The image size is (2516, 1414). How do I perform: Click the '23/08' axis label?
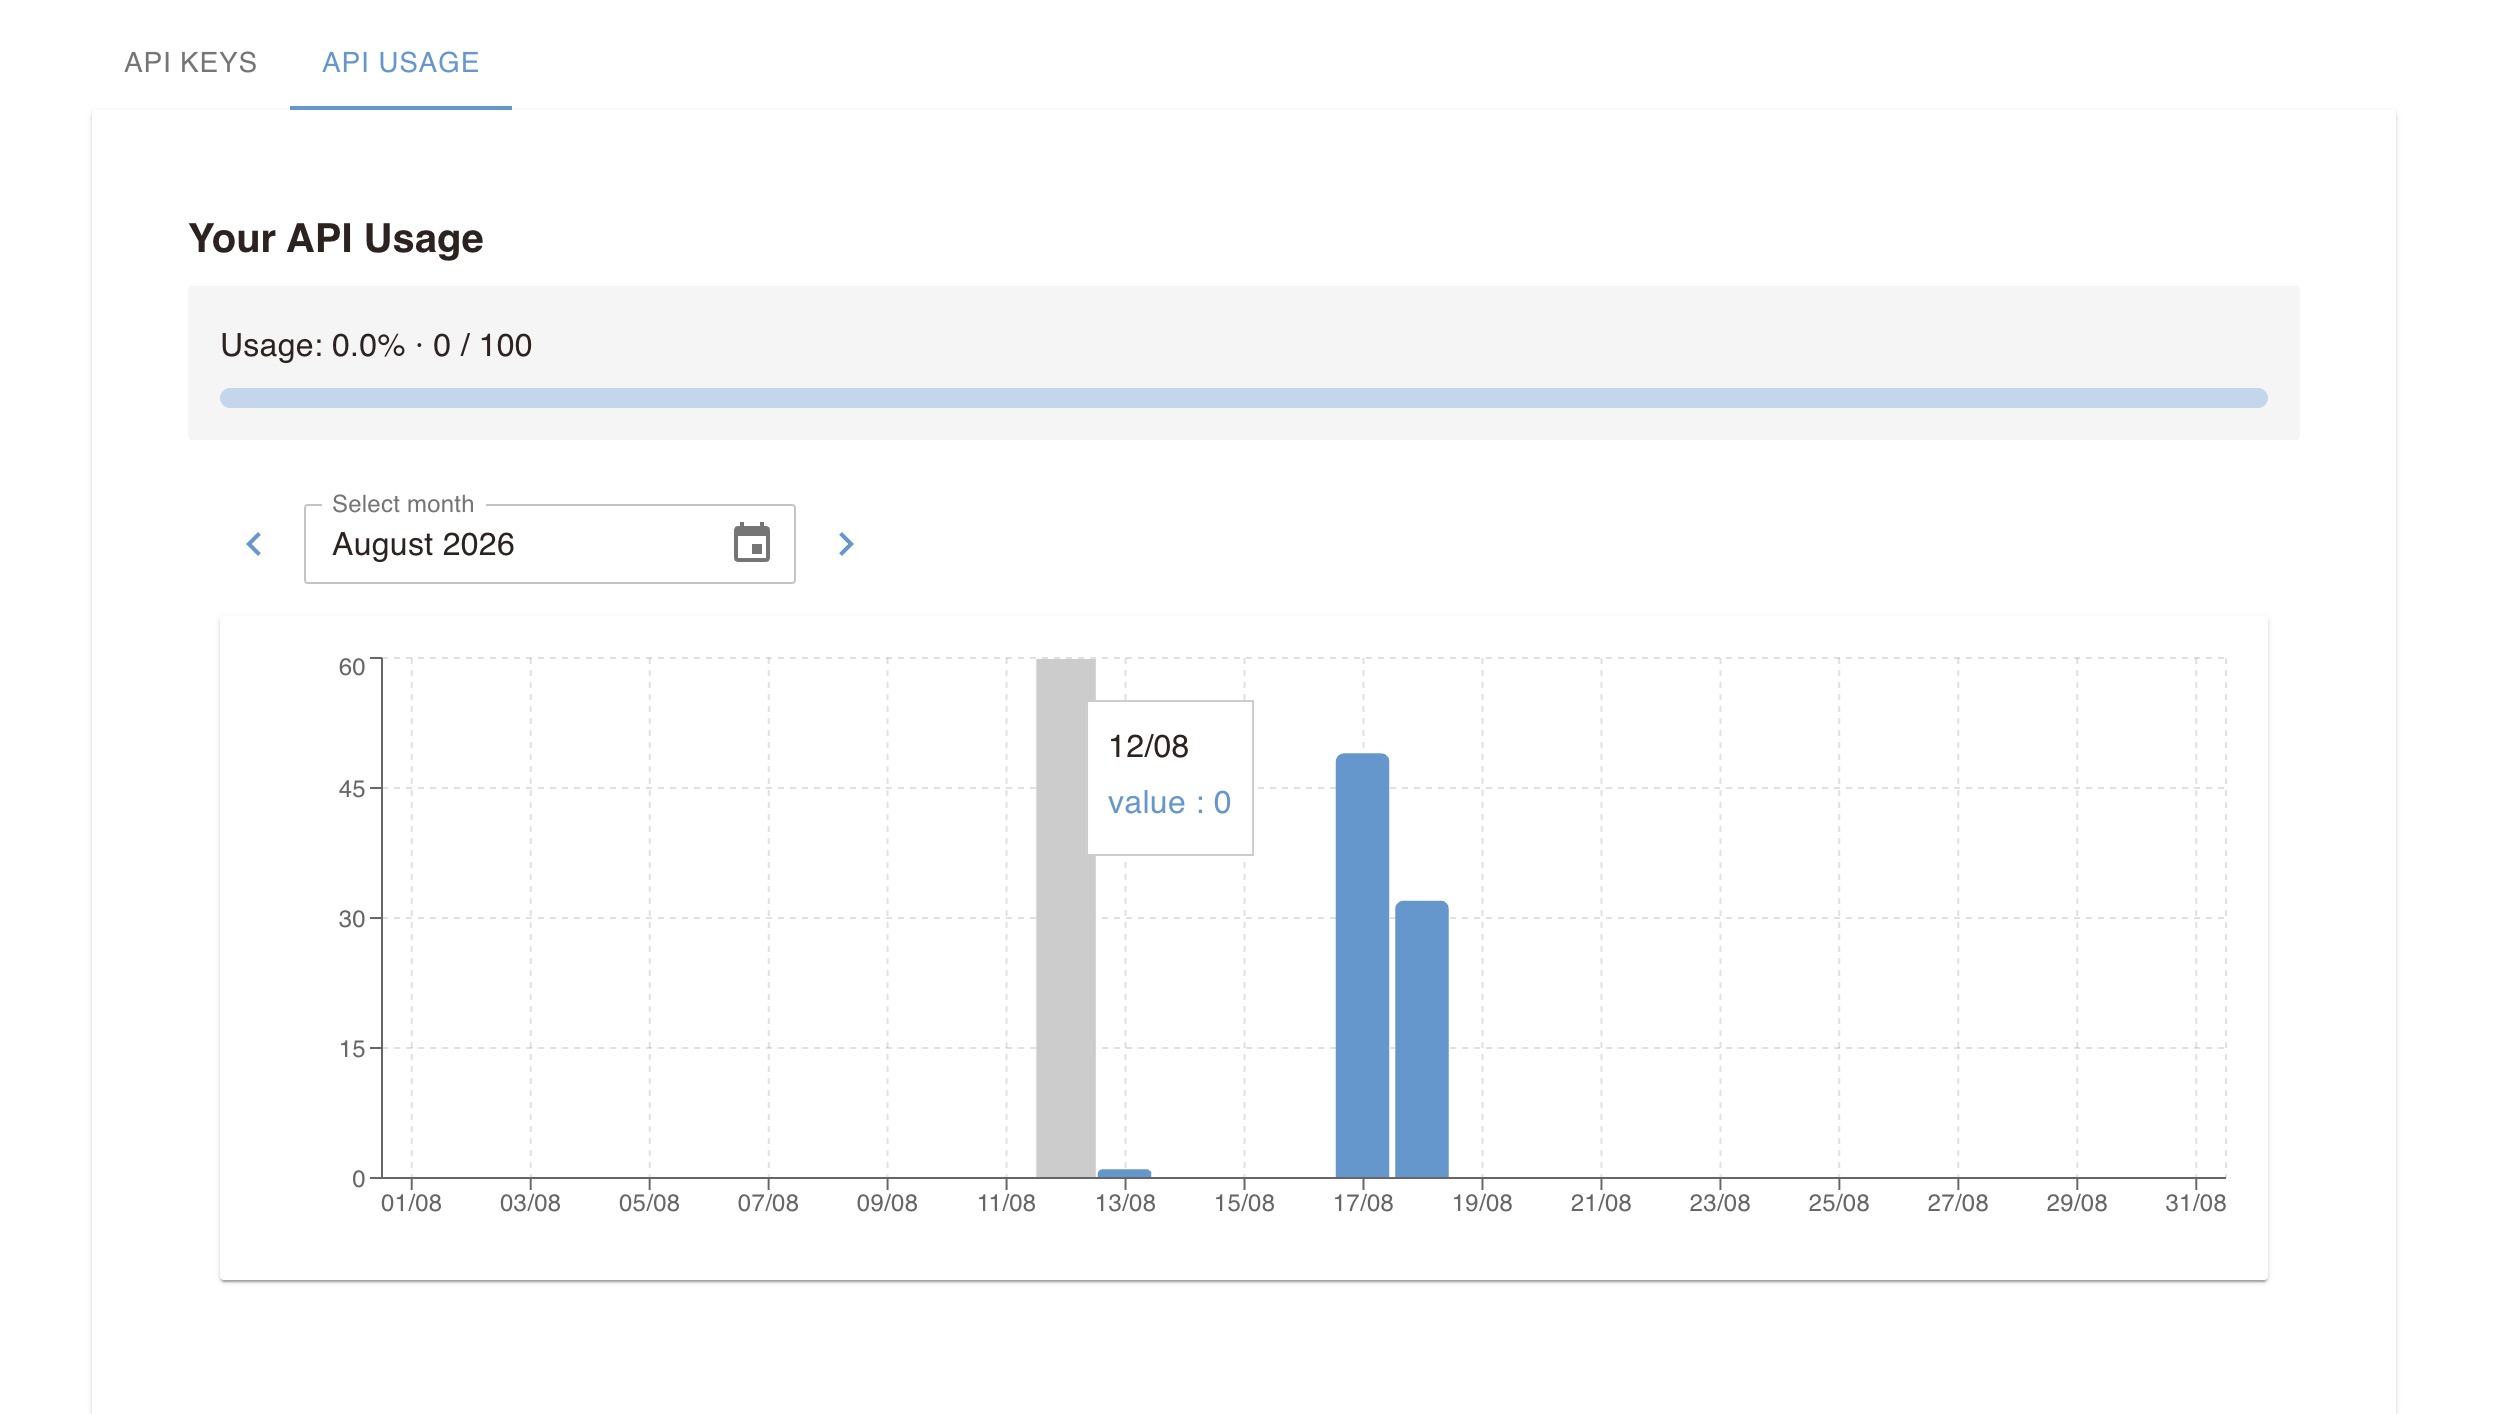coord(1719,1203)
